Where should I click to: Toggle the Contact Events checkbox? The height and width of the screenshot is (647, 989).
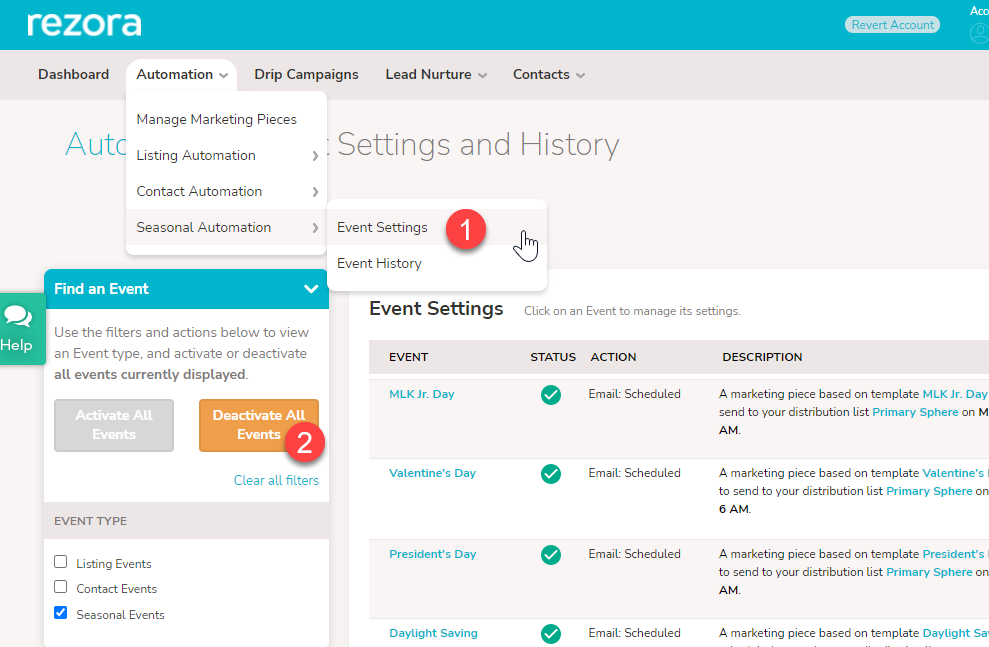[61, 587]
